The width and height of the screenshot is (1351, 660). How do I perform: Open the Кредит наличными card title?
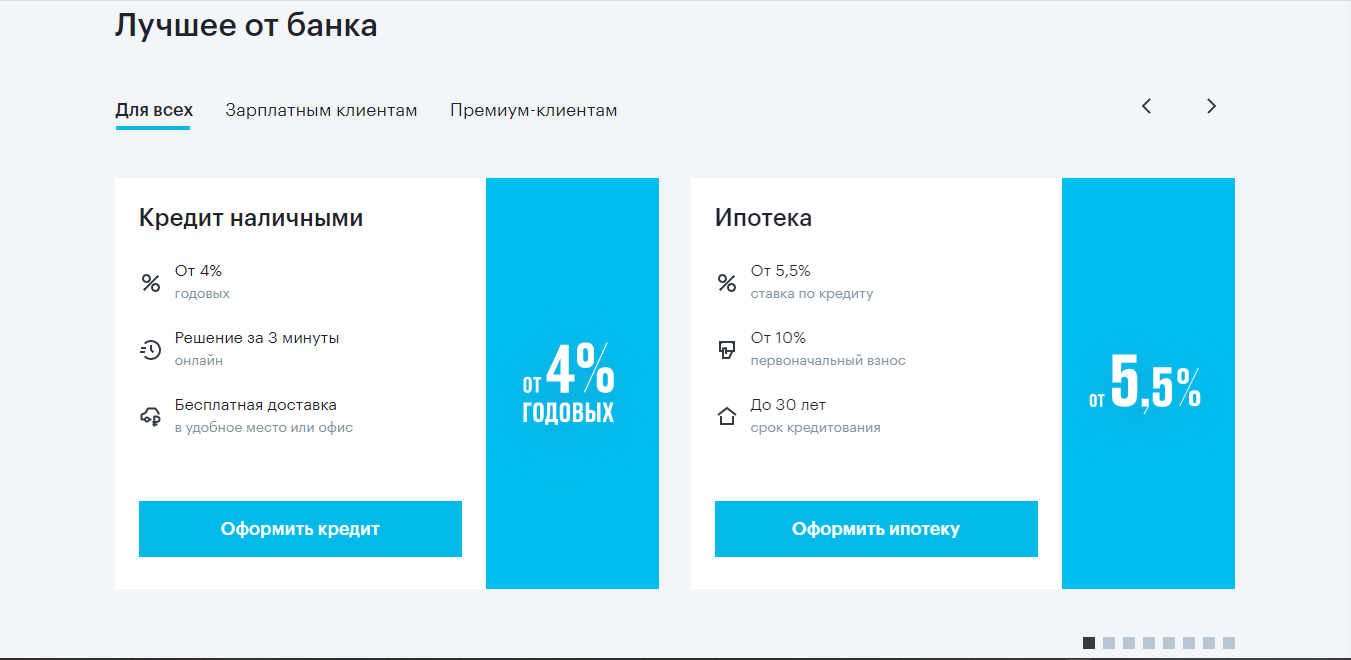pos(251,218)
